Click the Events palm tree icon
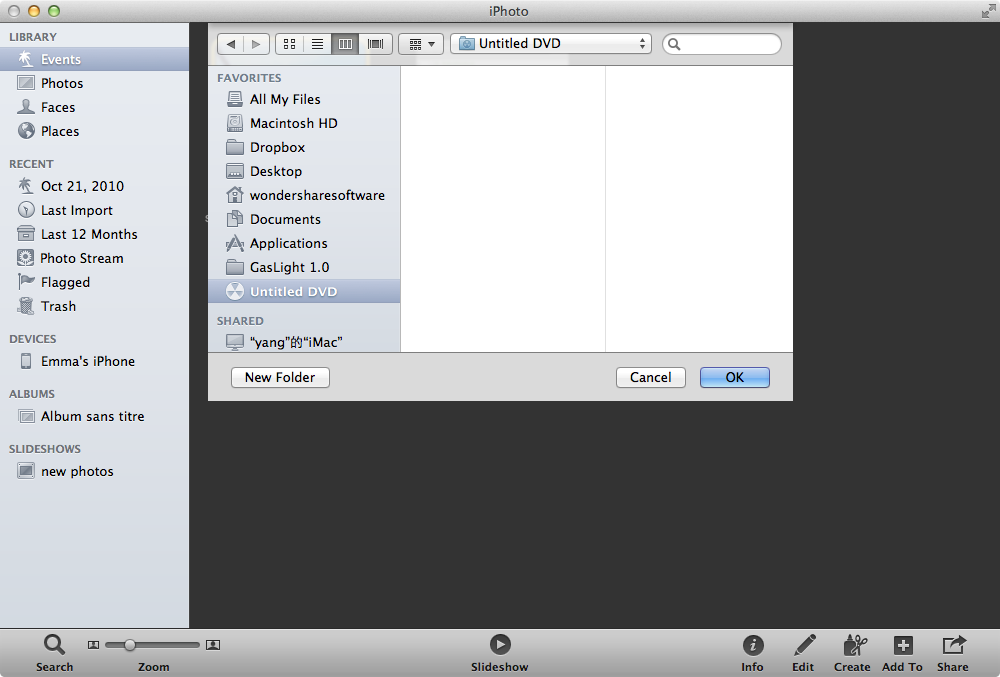 [x=26, y=59]
